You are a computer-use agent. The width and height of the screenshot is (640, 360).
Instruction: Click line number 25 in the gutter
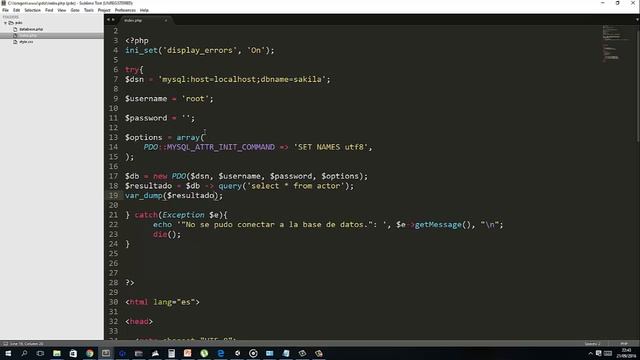pos(113,253)
